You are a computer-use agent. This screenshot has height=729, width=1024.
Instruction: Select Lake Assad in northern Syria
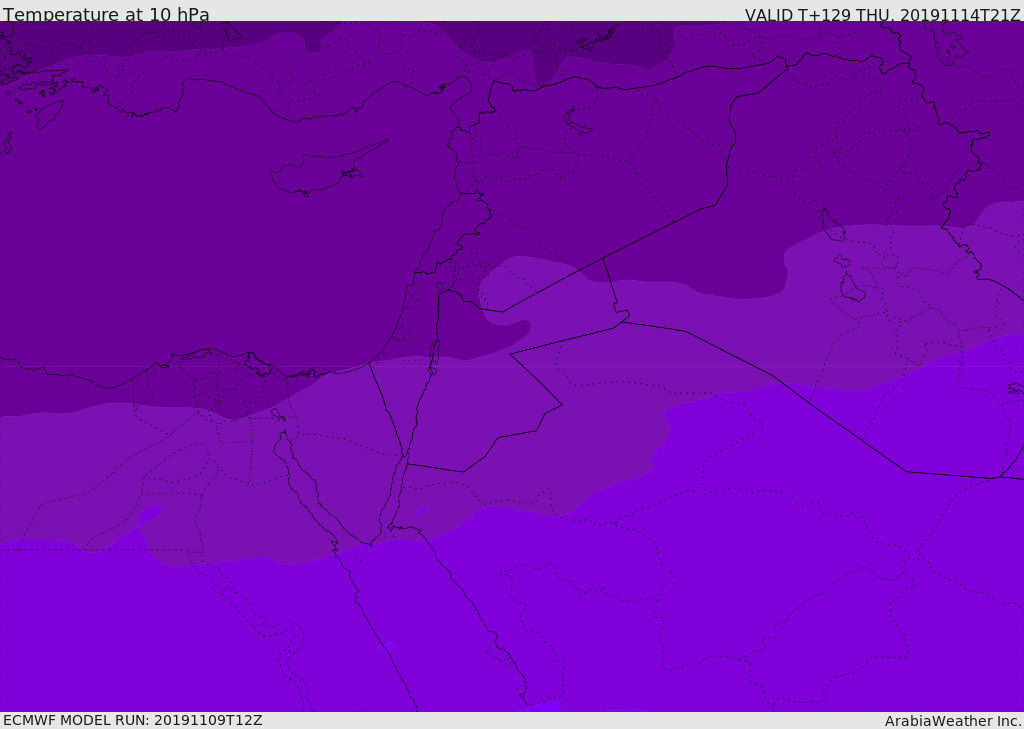(x=578, y=121)
